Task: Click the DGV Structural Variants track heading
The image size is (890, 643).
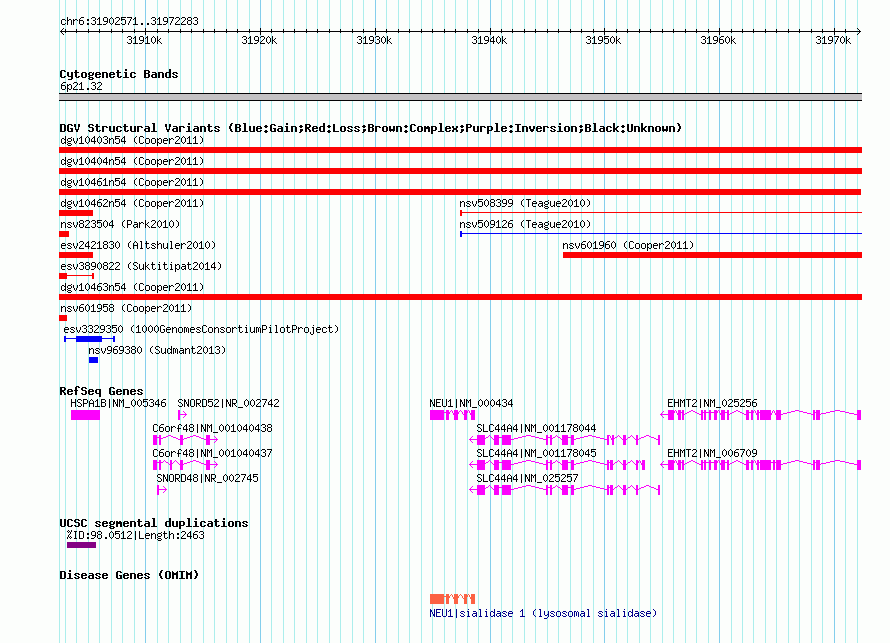Action: [x=371, y=128]
